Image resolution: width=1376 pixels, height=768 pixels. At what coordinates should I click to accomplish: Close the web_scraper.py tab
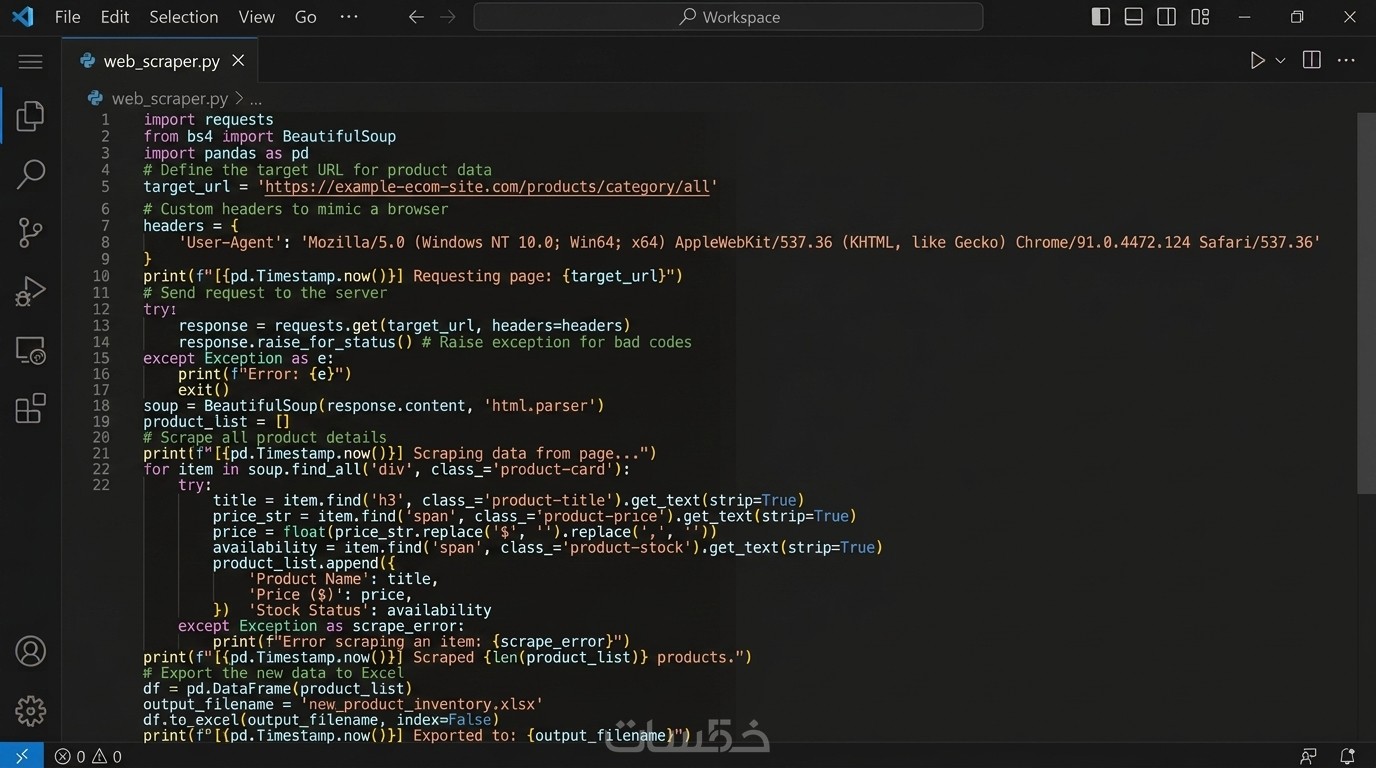tap(238, 61)
